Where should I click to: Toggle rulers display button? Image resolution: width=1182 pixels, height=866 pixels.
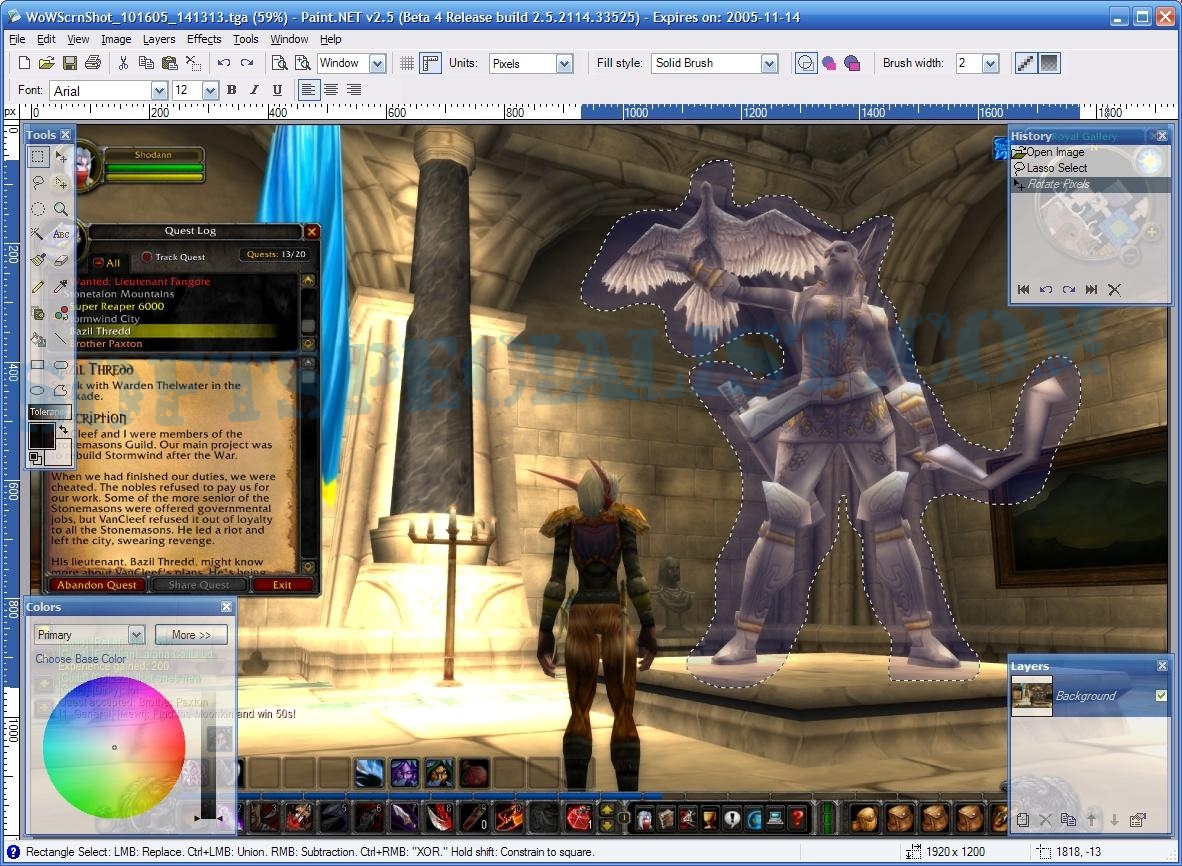coord(430,63)
